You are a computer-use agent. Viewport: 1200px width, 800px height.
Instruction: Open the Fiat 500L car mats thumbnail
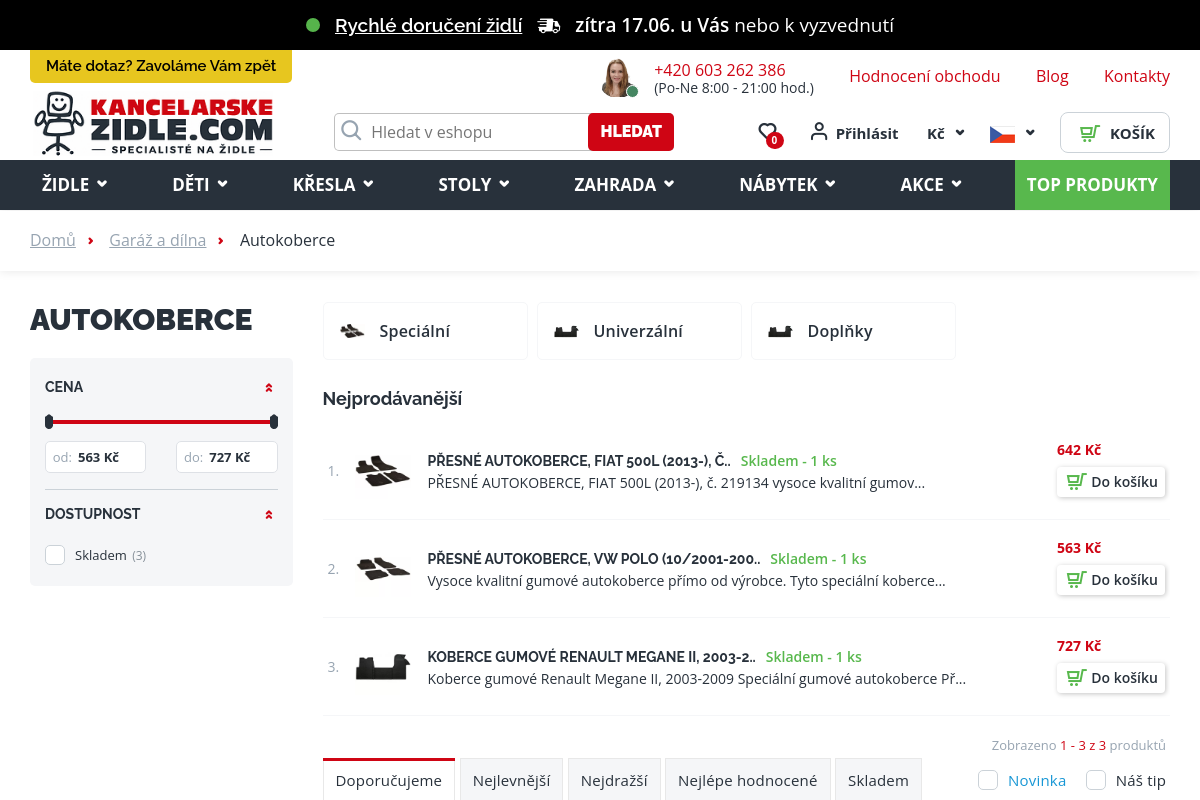pyautogui.click(x=383, y=471)
